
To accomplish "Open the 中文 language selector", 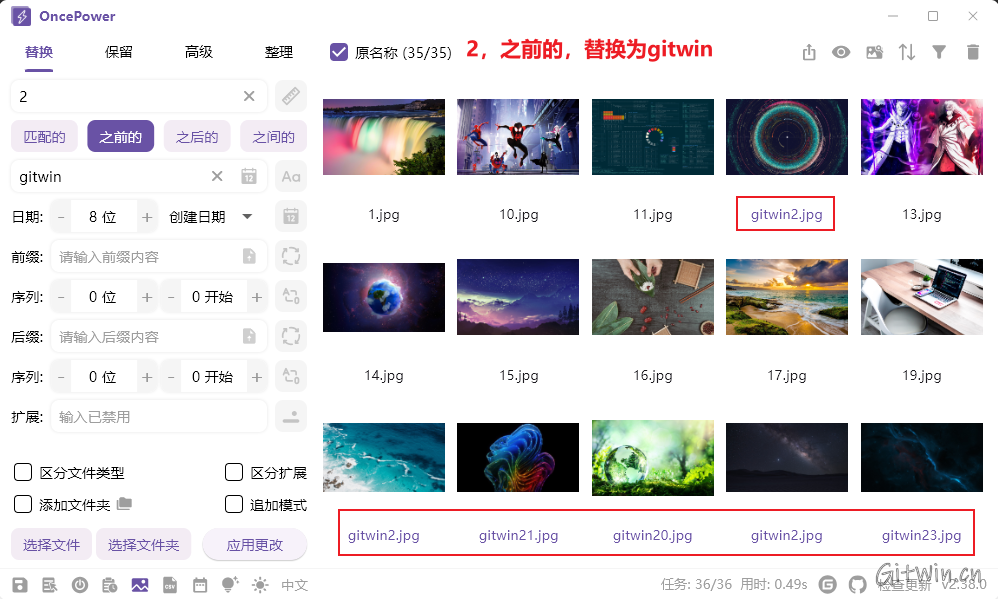I will coord(294,585).
